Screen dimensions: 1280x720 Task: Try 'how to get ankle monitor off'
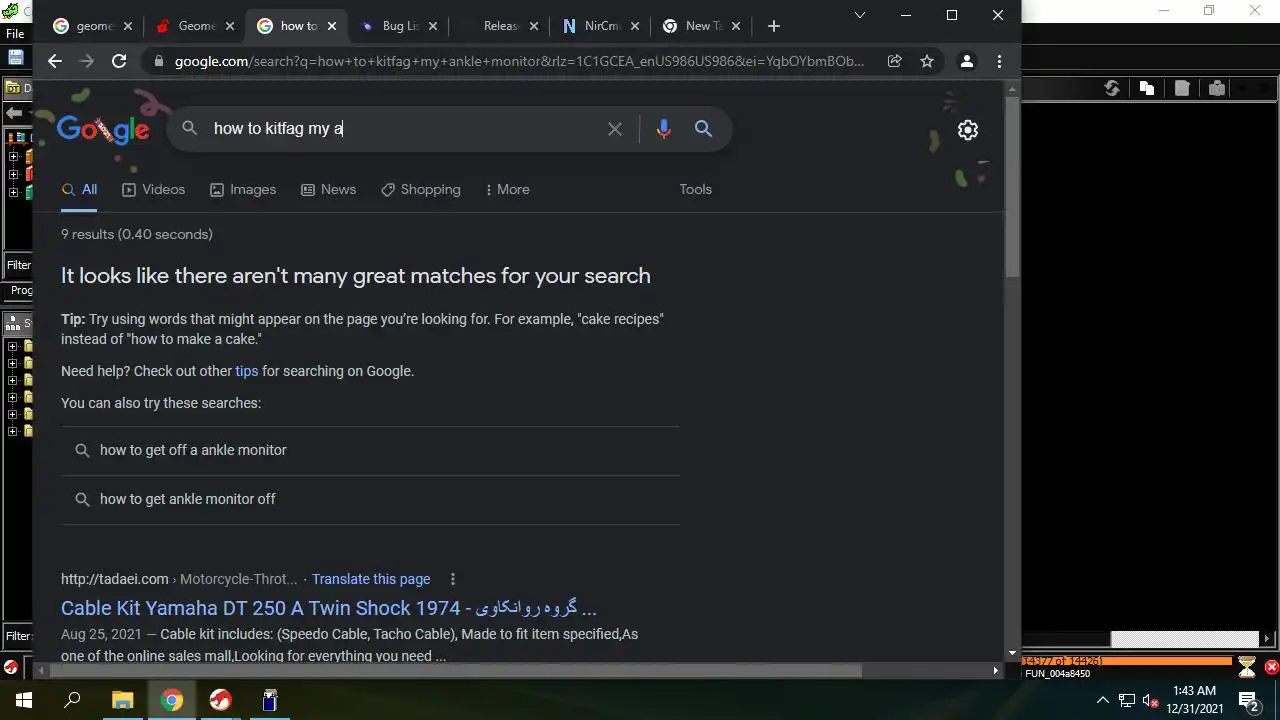[x=370, y=499]
